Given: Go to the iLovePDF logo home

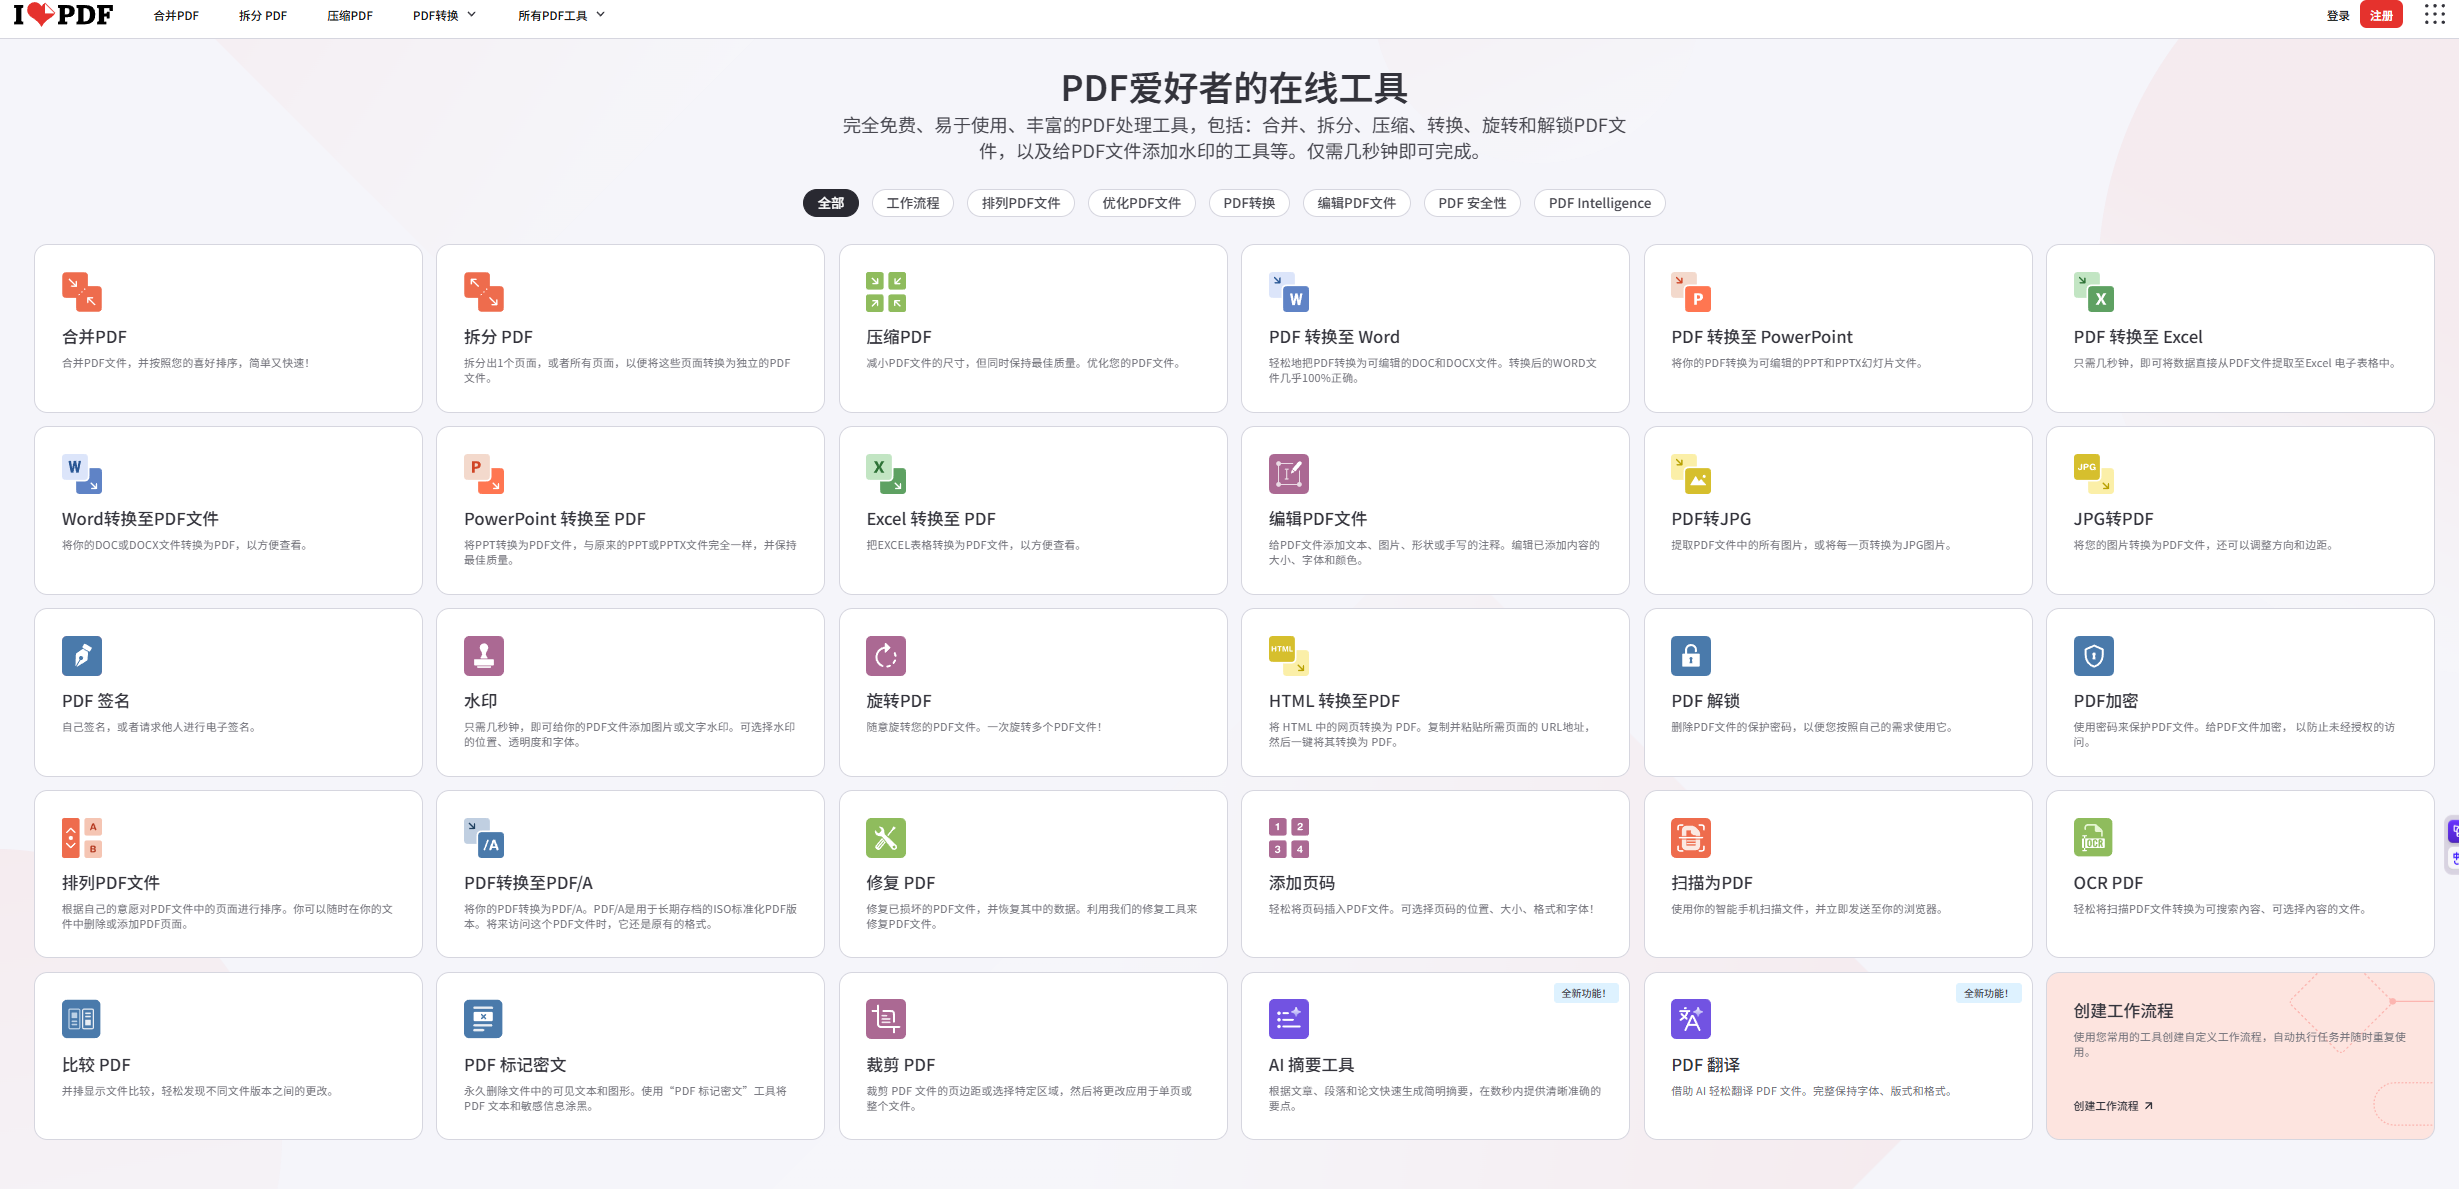Looking at the screenshot, I should coord(63,15).
